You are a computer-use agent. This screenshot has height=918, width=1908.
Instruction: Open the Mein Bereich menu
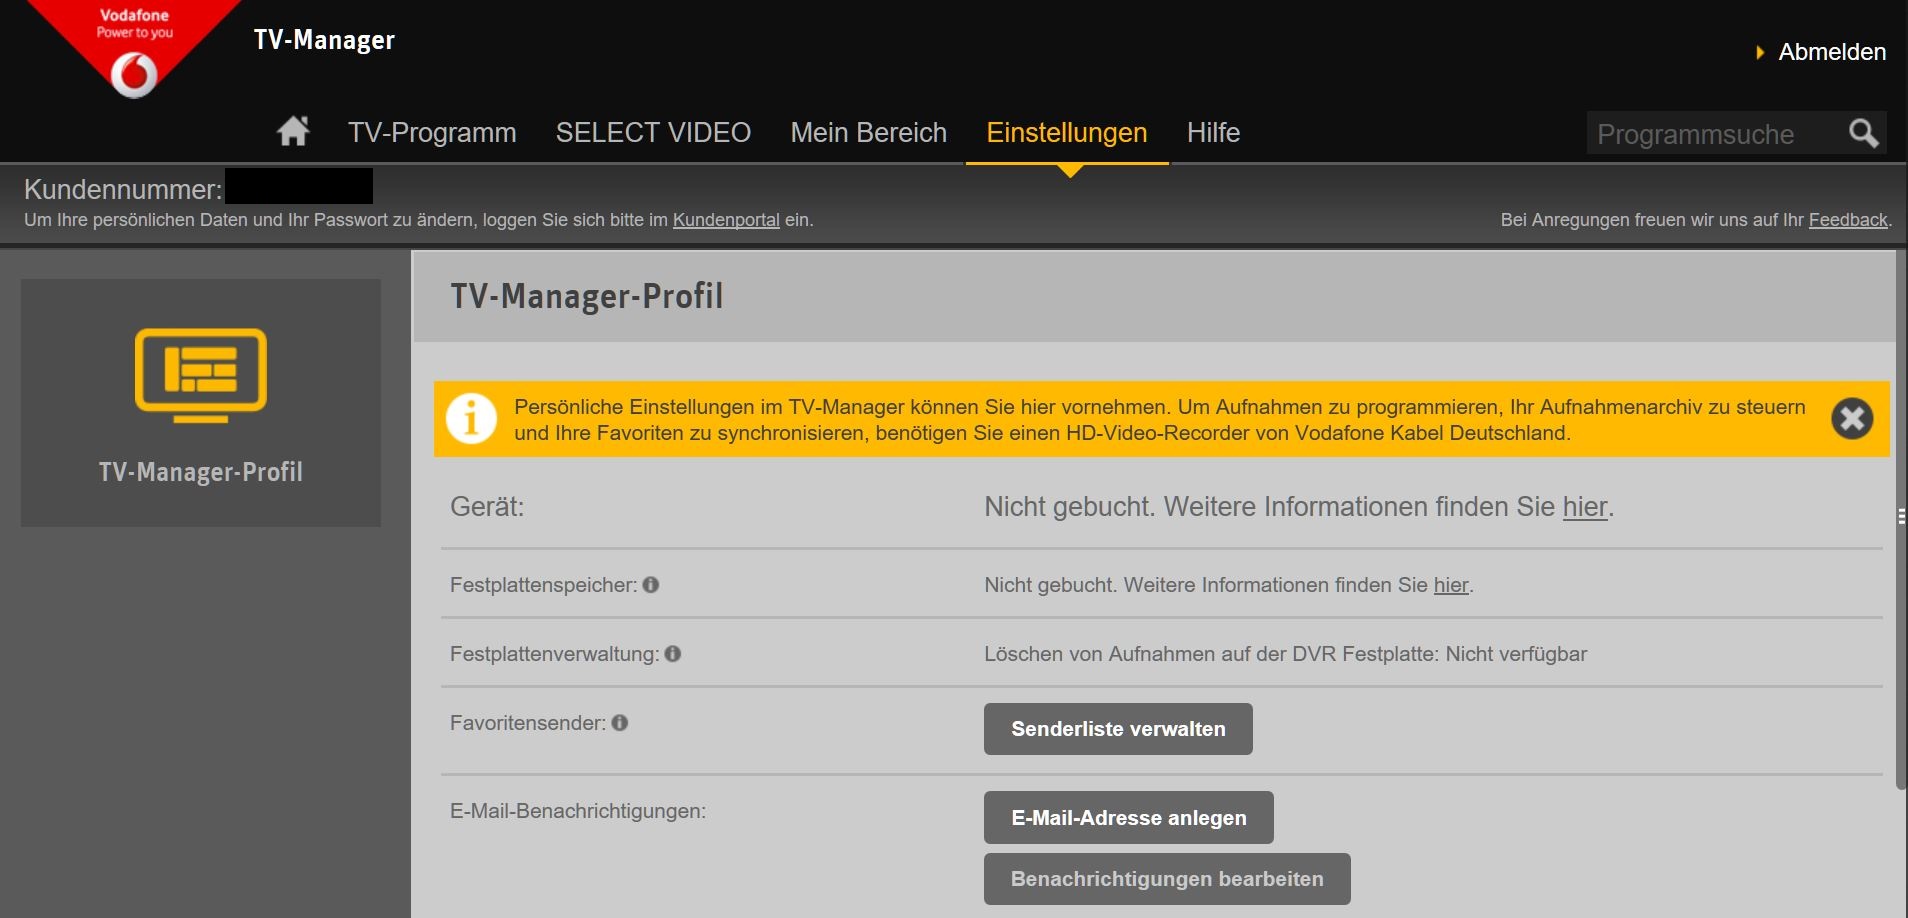tap(868, 132)
